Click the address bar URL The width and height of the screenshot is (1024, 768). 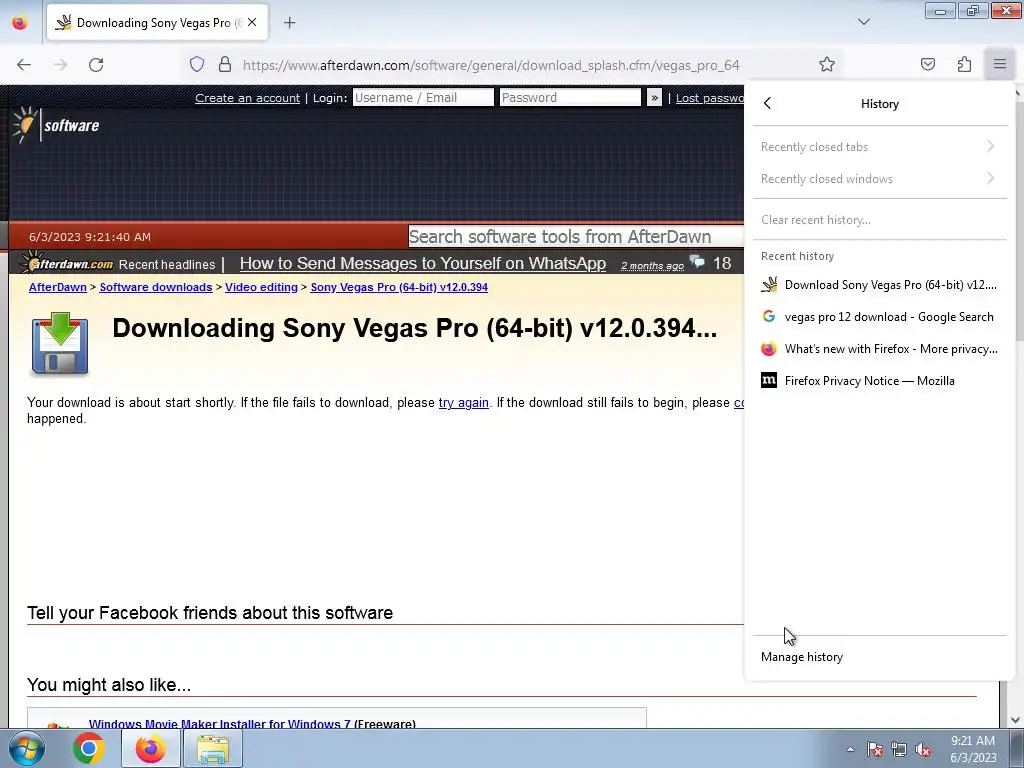[x=490, y=65]
